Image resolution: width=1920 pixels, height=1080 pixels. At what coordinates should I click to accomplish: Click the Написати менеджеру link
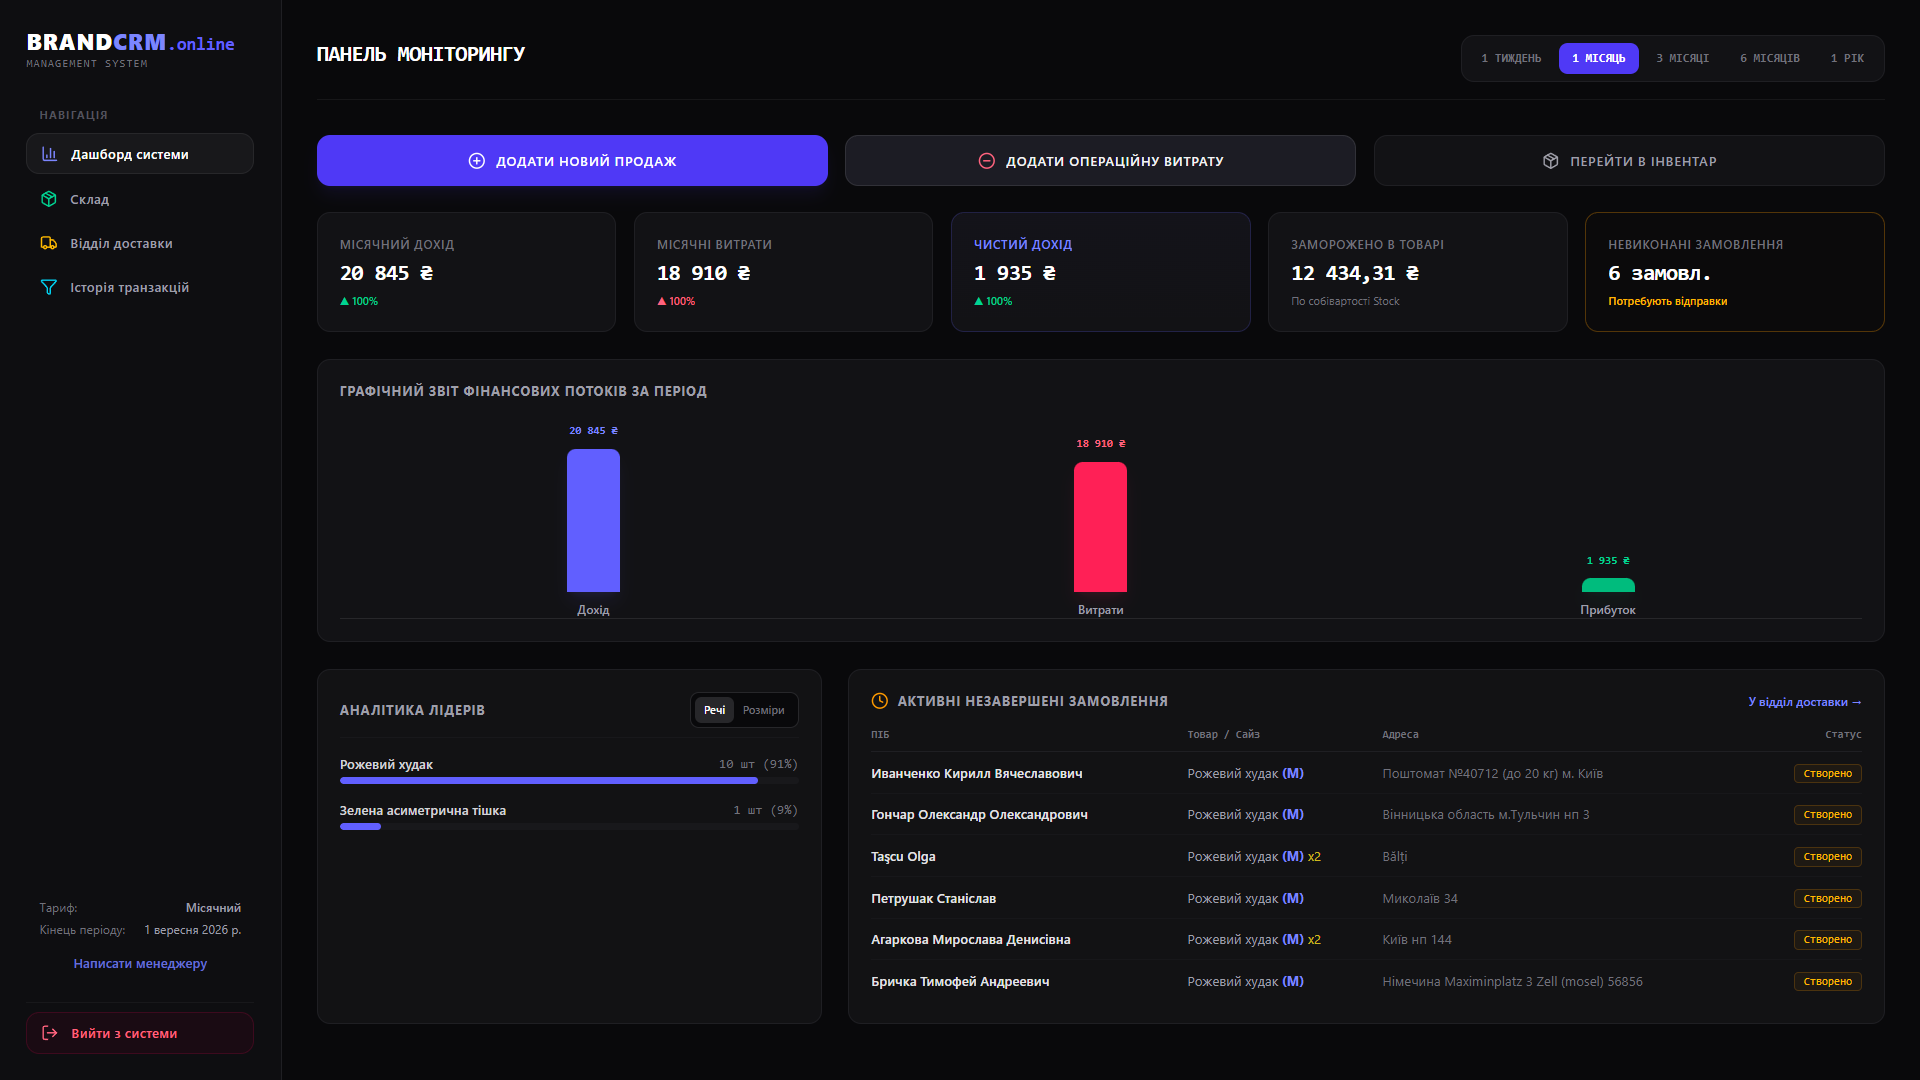click(140, 963)
